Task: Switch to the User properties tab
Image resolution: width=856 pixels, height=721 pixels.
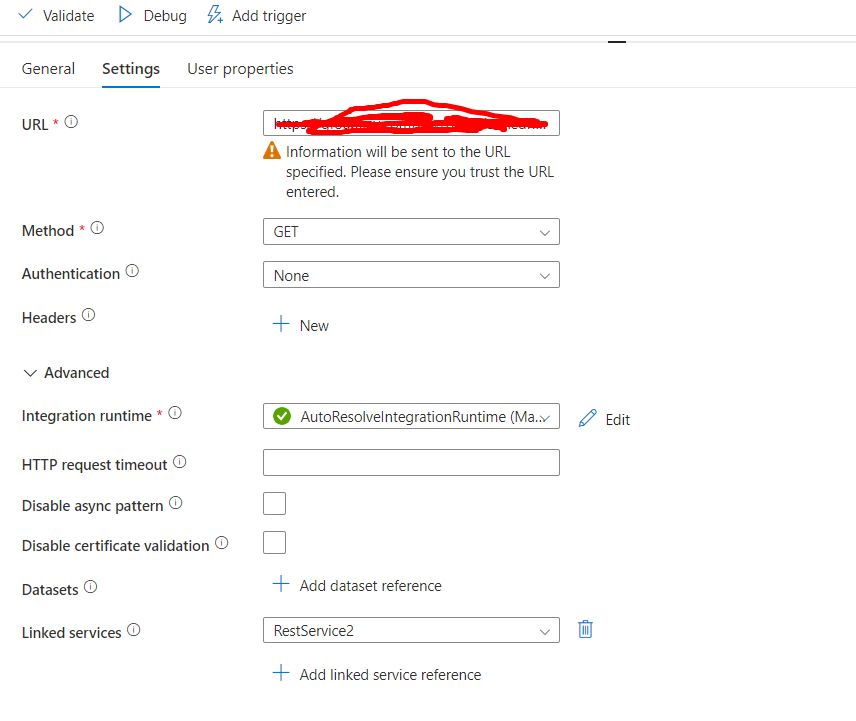Action: 240,69
